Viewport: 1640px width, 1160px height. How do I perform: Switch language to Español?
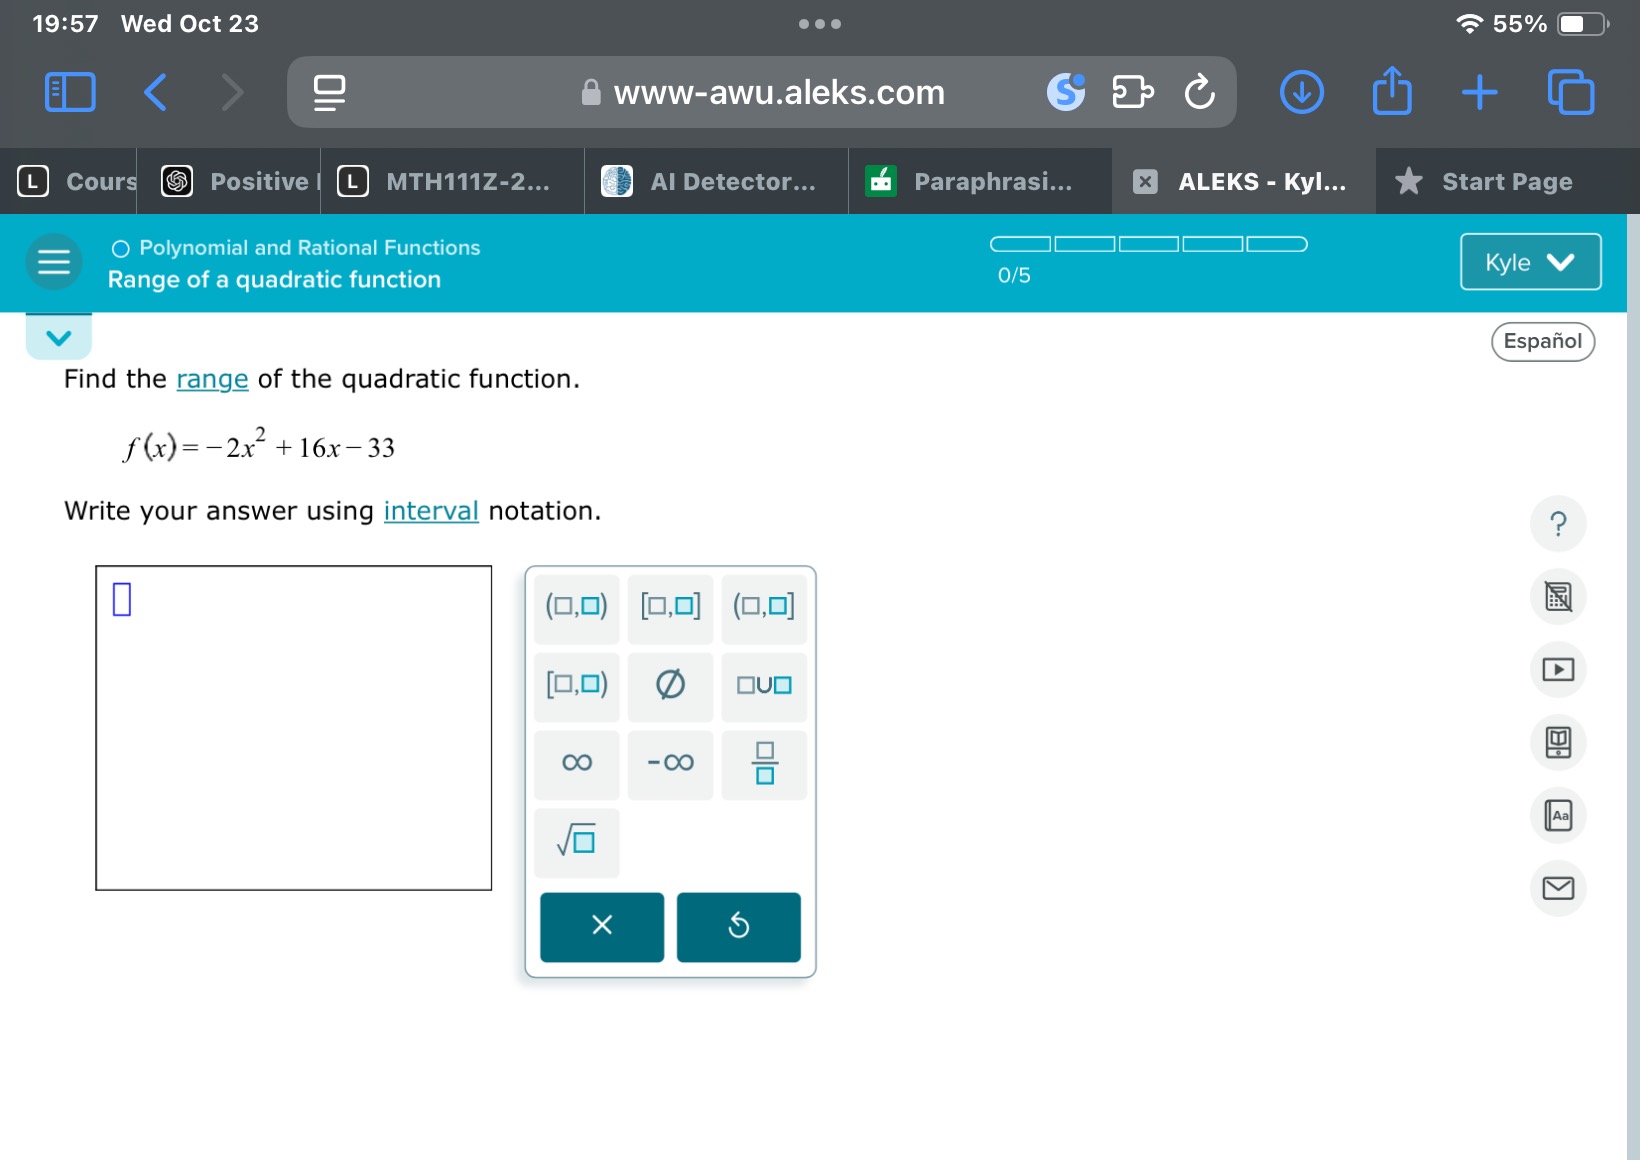click(1543, 341)
